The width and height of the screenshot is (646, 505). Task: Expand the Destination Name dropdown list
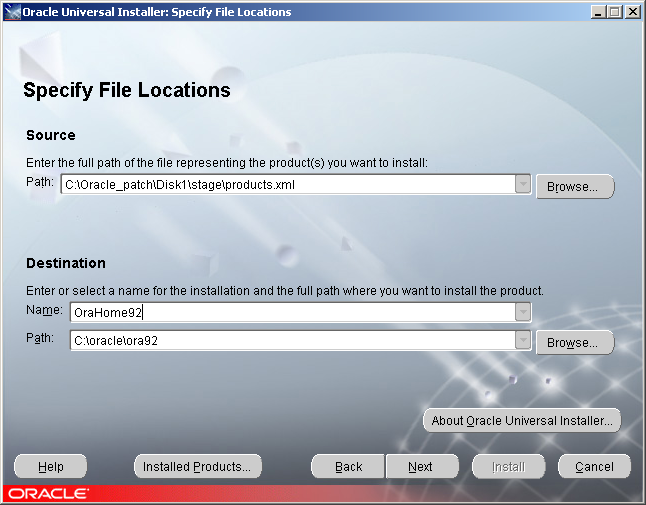click(x=522, y=312)
